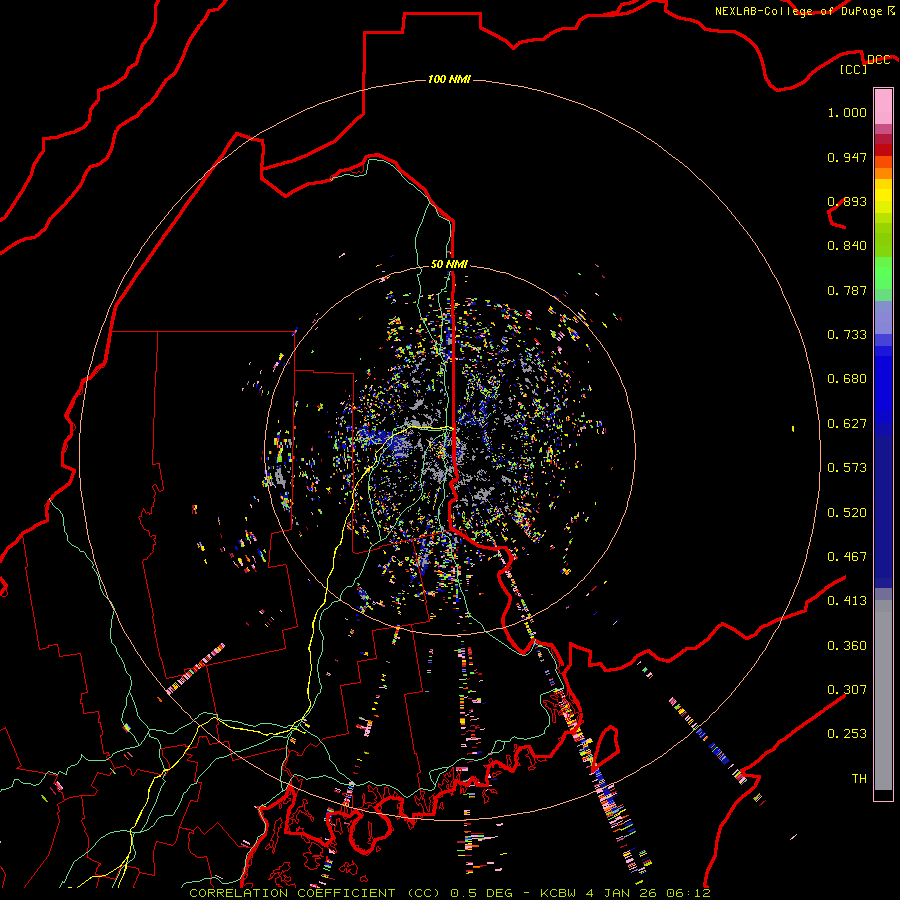
Task: Pick the black segment at colorbar bottom
Action: click(x=883, y=794)
